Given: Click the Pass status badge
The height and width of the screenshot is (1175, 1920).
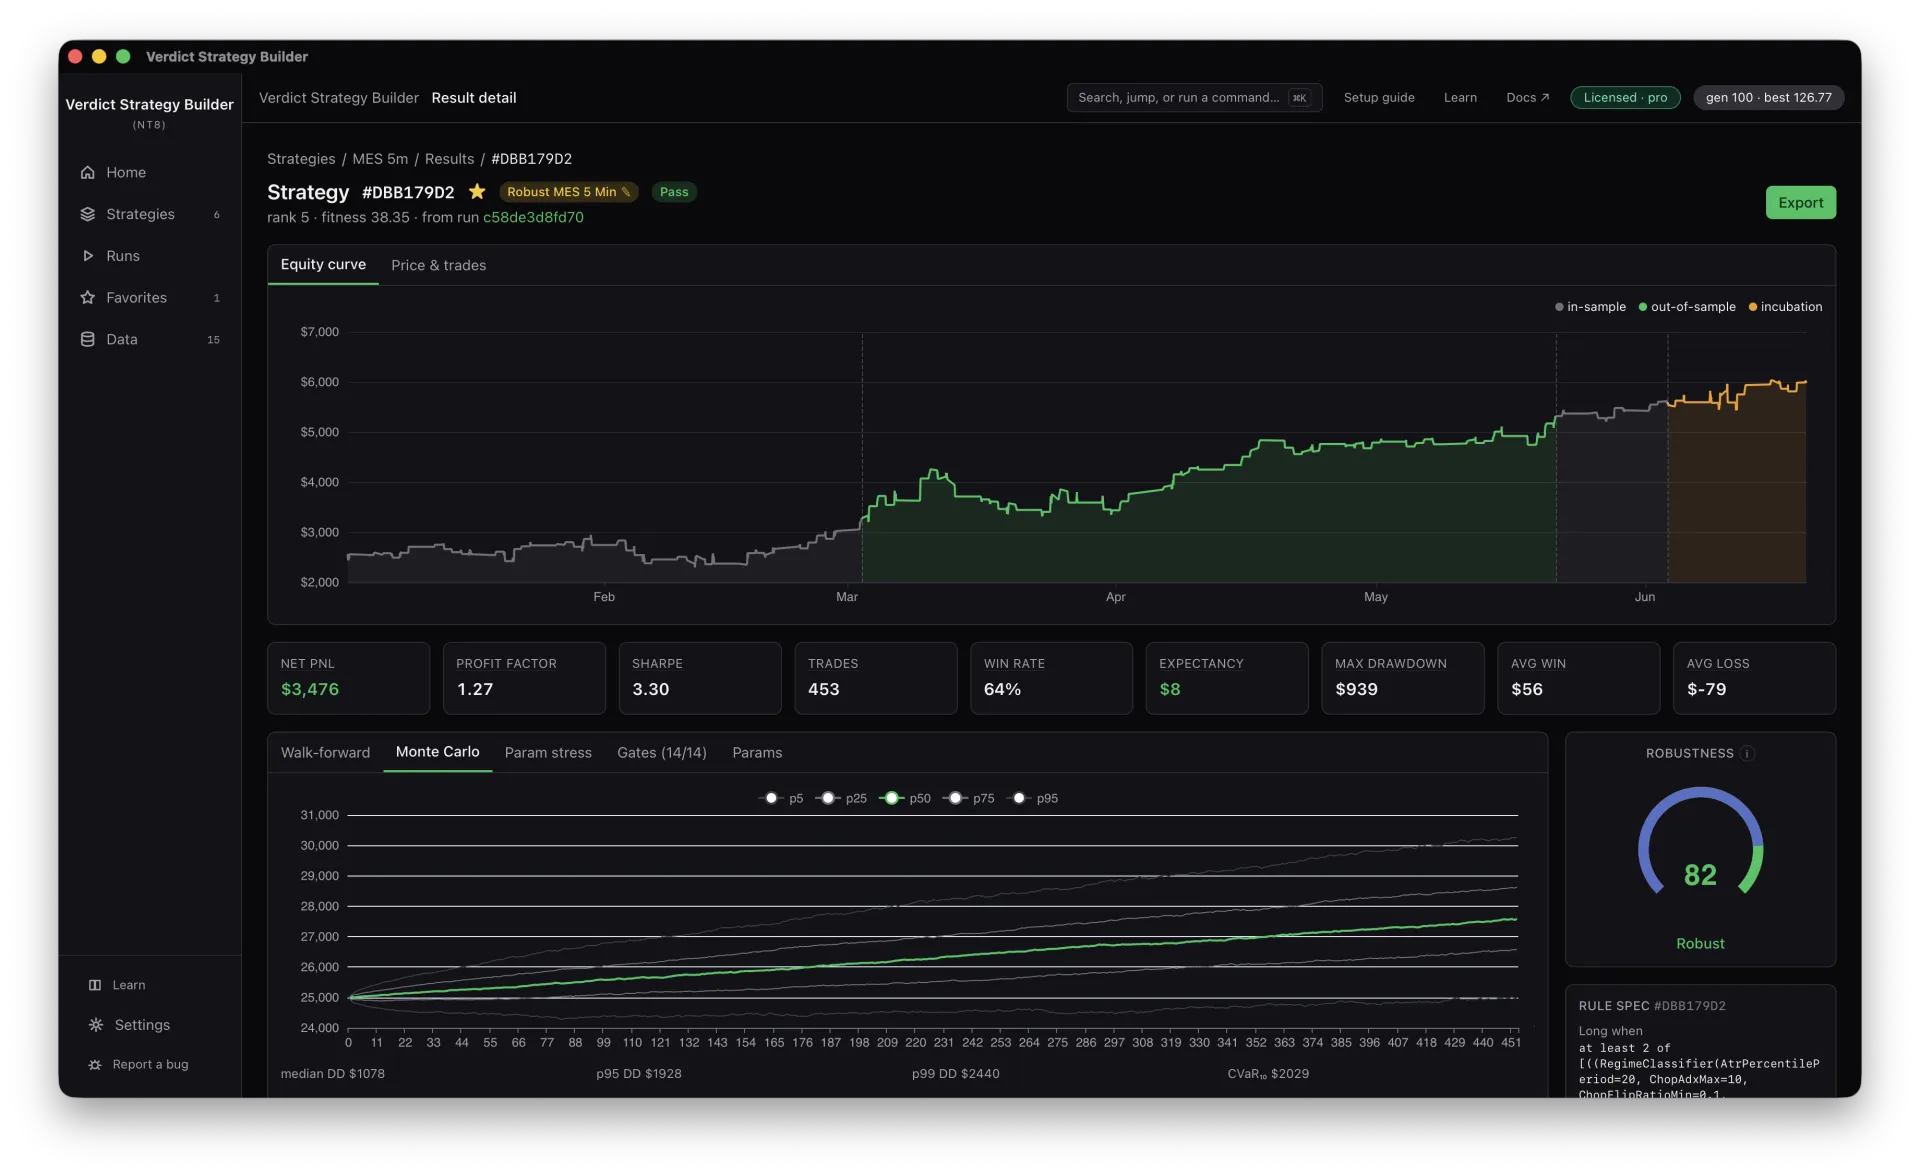Looking at the screenshot, I should pos(674,192).
